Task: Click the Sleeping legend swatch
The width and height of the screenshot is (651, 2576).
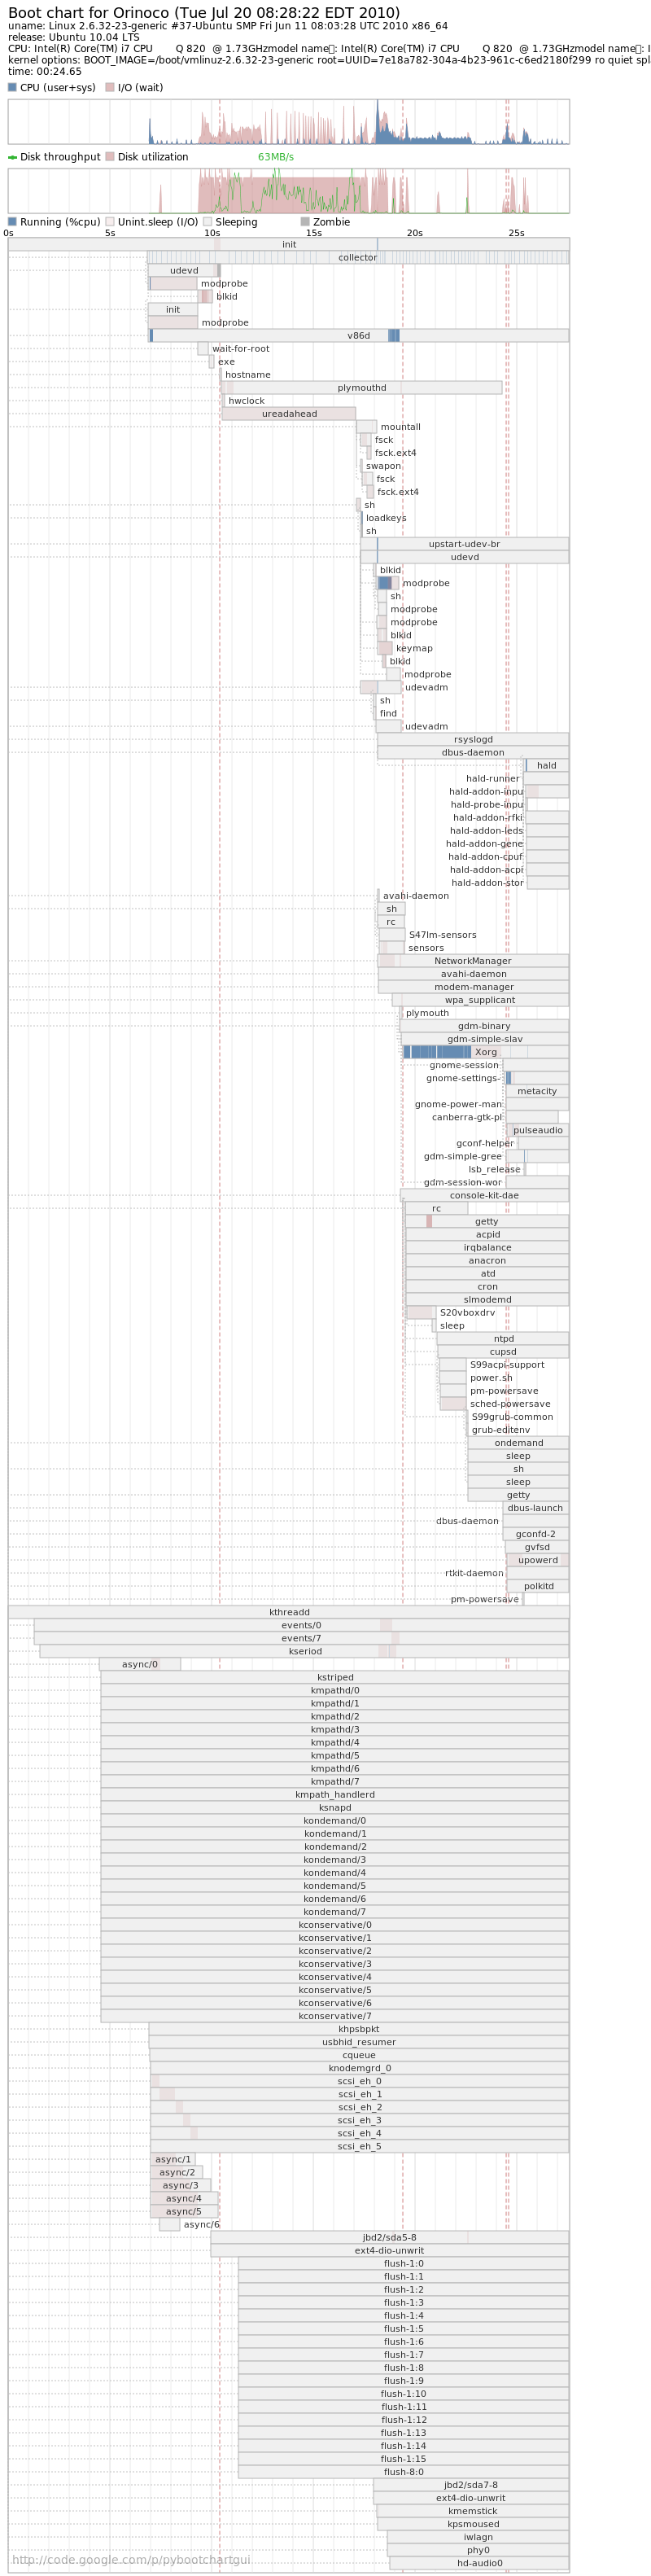Action: pos(208,222)
